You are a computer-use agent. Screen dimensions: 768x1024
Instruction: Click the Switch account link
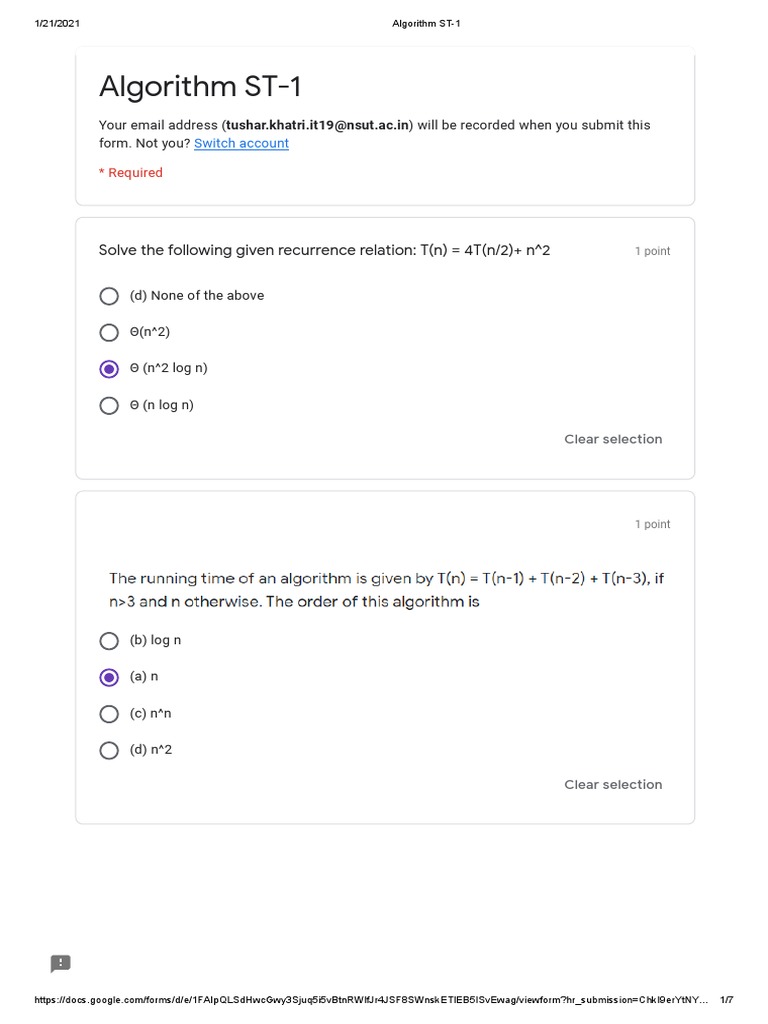tap(241, 143)
